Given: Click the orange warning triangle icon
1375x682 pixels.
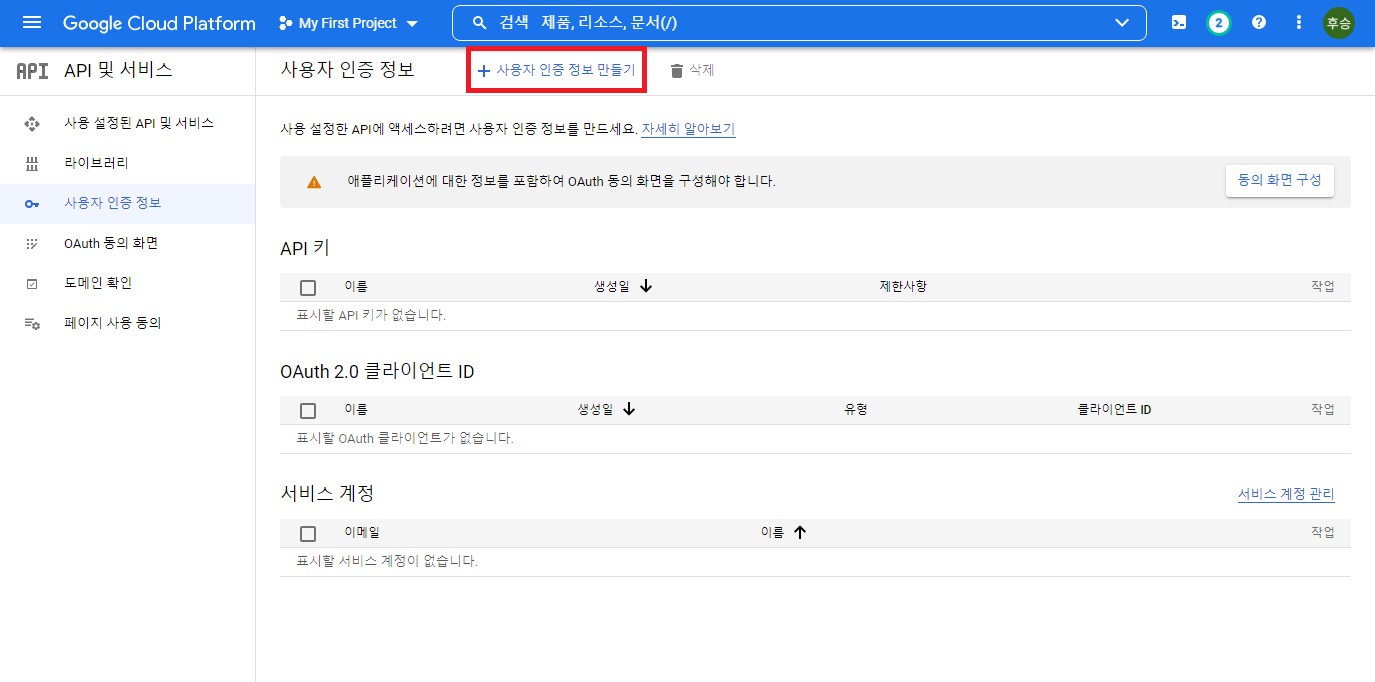Looking at the screenshot, I should click(314, 182).
